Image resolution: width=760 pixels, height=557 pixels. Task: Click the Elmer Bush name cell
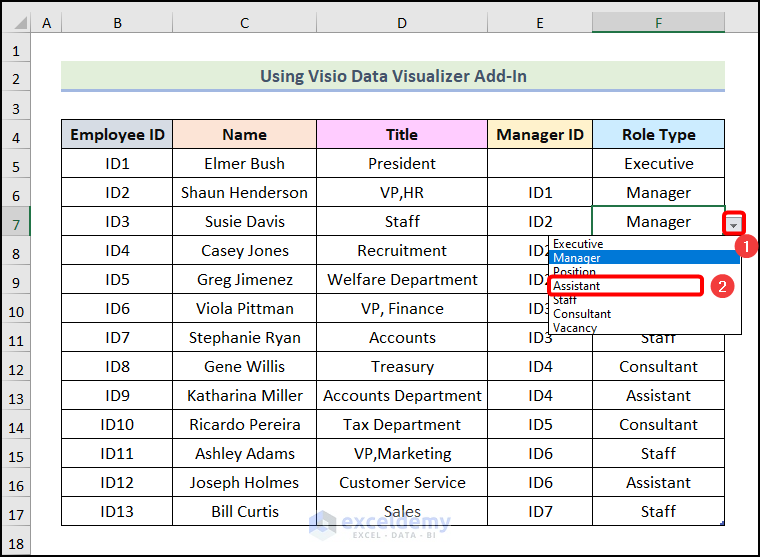click(x=244, y=164)
